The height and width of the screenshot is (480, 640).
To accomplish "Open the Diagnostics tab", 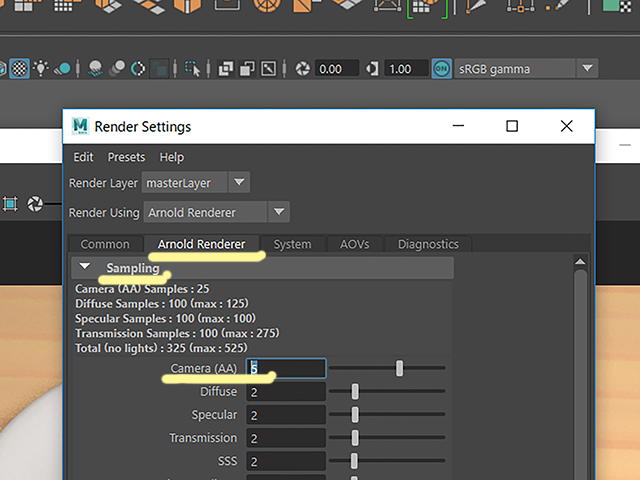I will coord(428,244).
